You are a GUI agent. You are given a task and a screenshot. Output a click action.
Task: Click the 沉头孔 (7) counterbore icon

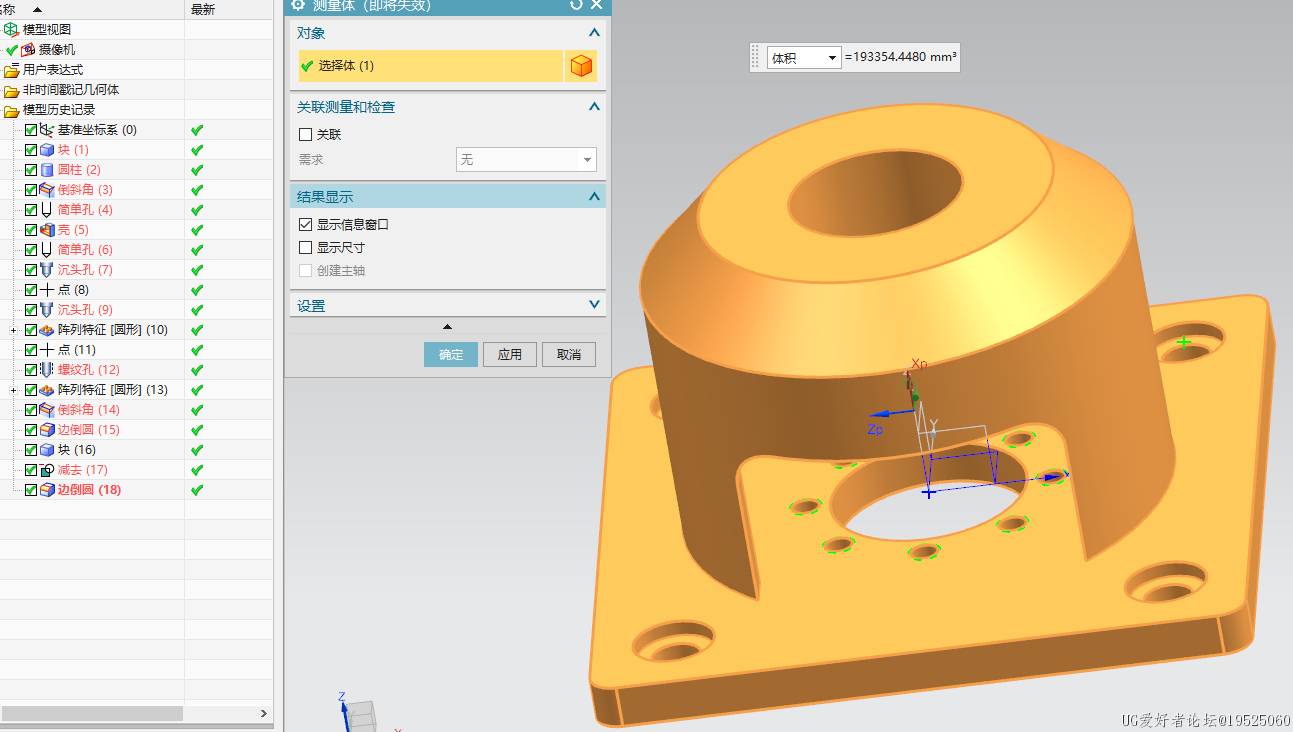(47, 270)
